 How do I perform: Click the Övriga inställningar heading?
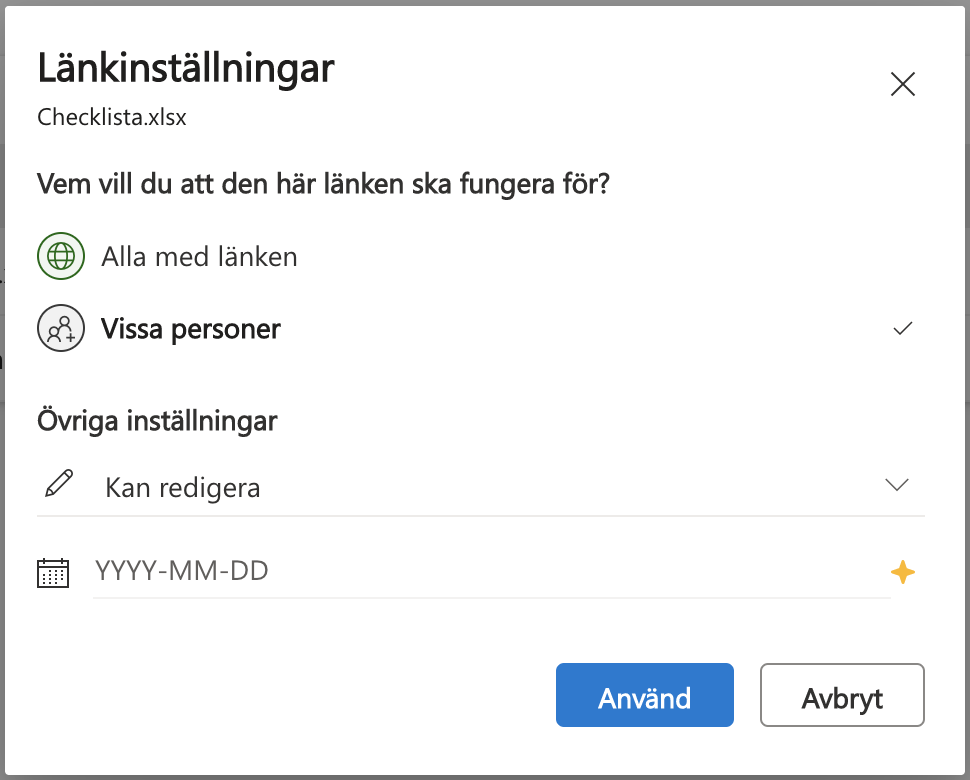pos(157,421)
